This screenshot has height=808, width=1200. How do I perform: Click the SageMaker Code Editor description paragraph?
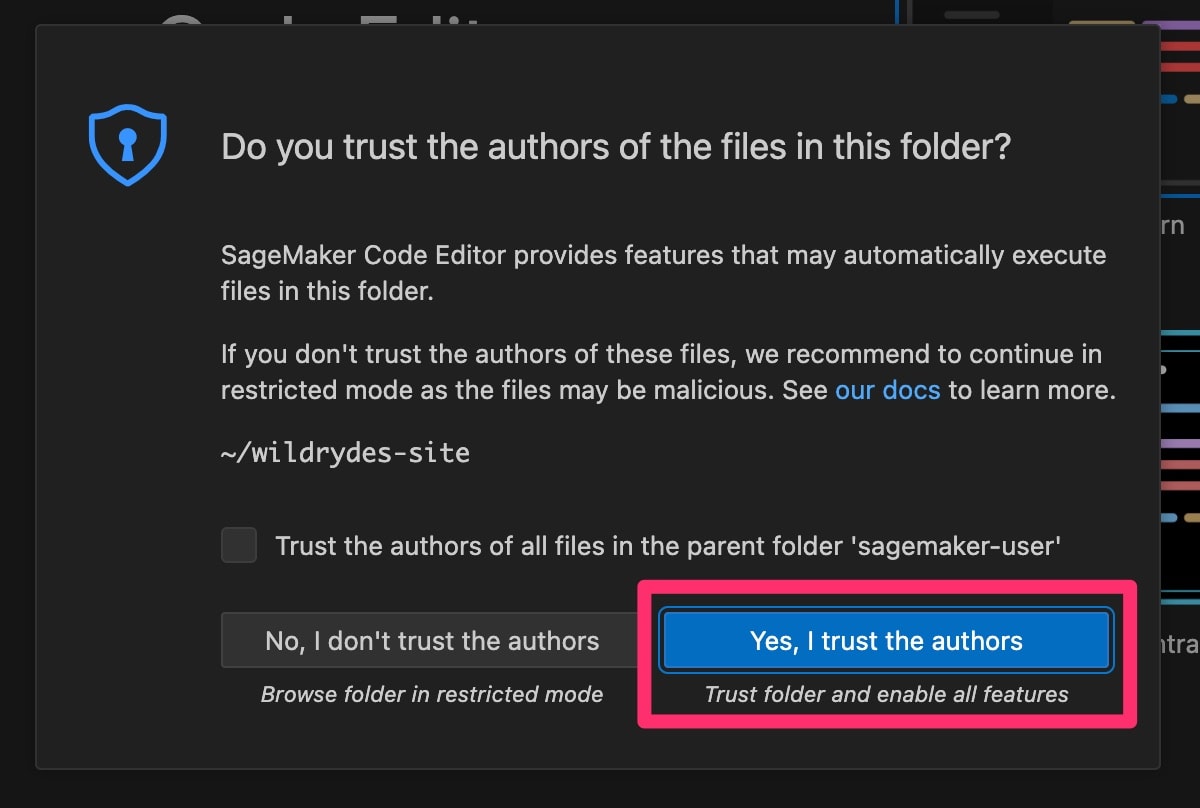click(663, 272)
